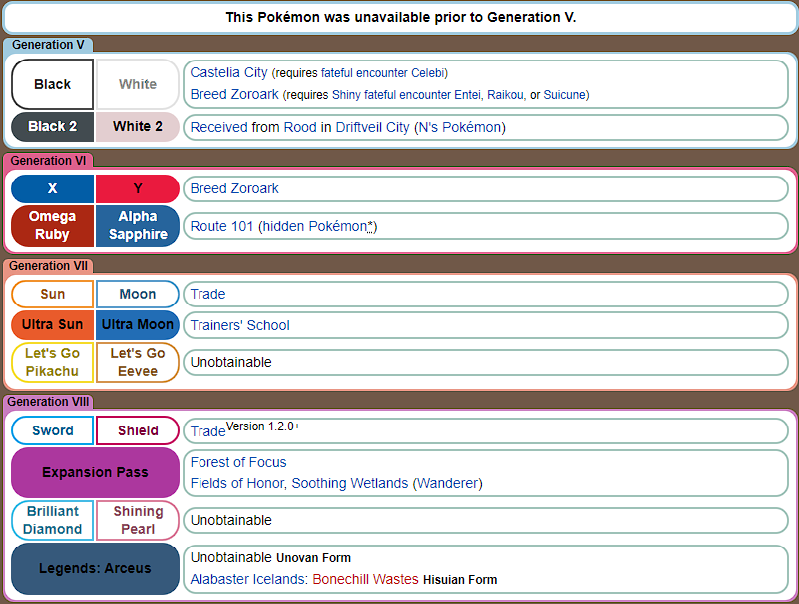Viewport: 799px width, 604px height.
Task: Follow the Forest of Focus link
Action: [238, 462]
